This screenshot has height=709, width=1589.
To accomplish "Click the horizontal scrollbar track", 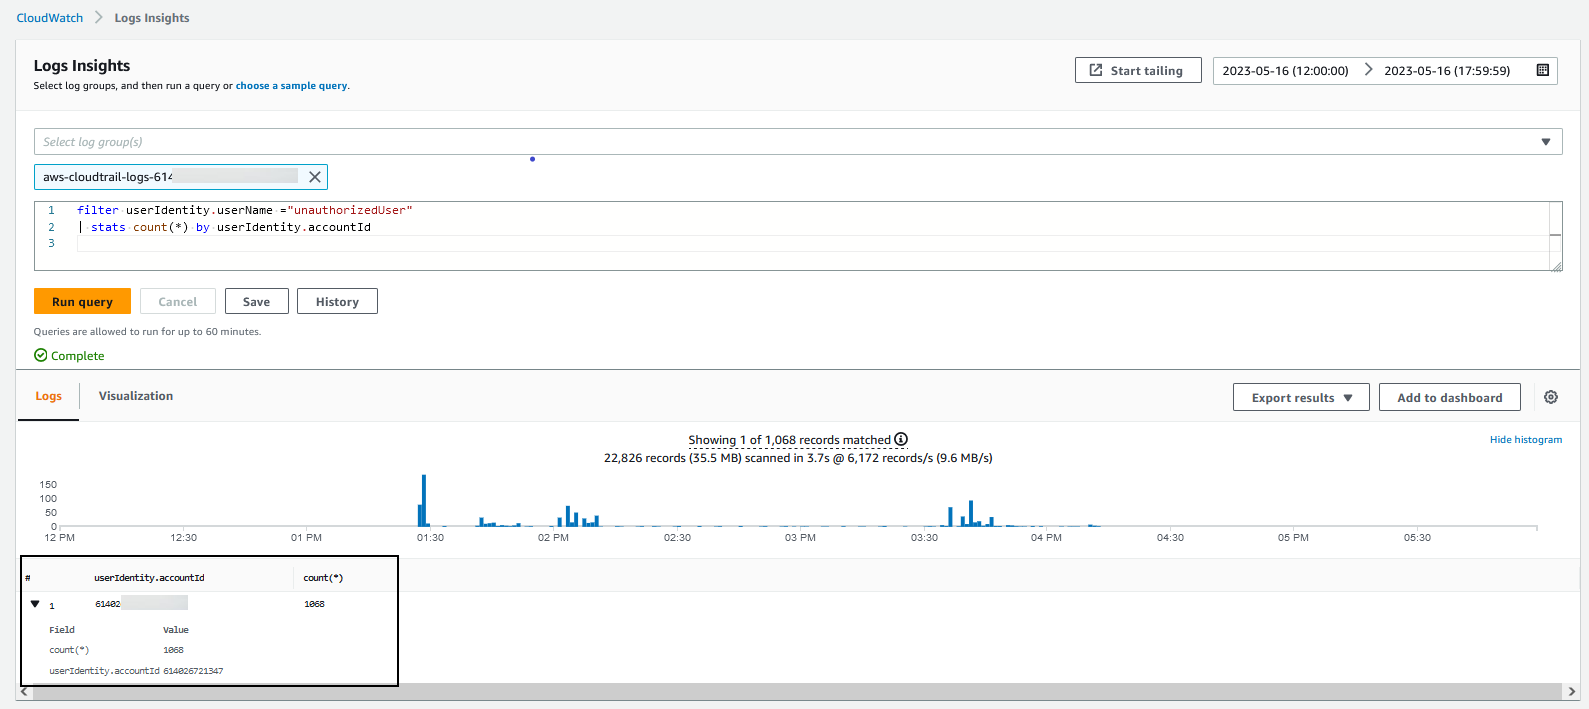I will pos(798,691).
